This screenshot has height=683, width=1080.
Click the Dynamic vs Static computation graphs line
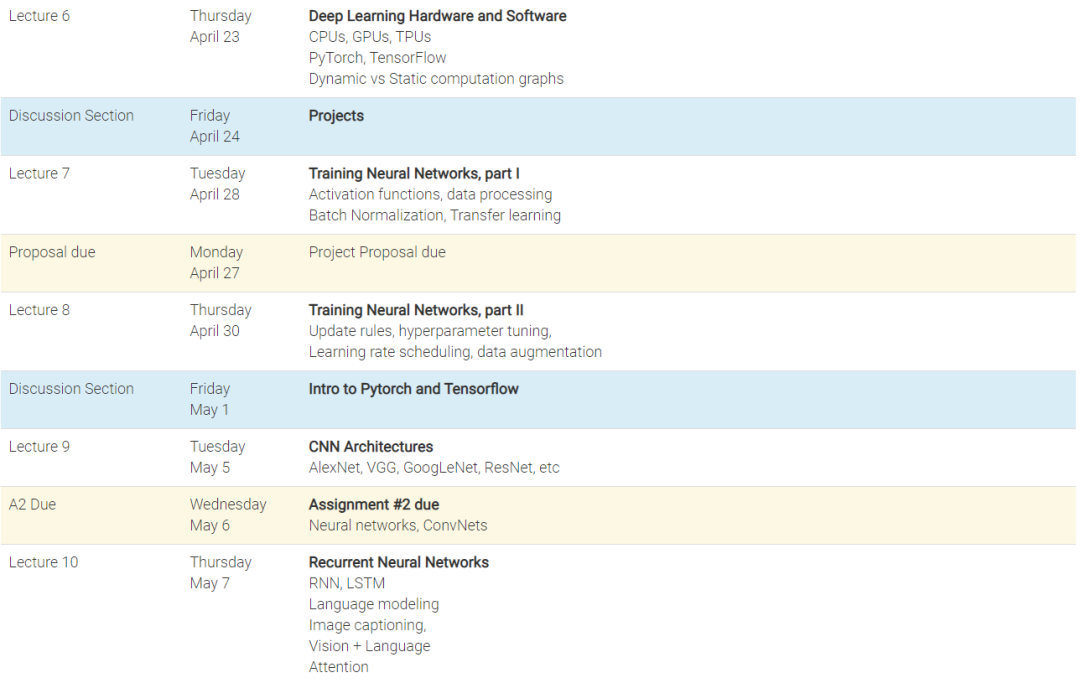(x=436, y=79)
